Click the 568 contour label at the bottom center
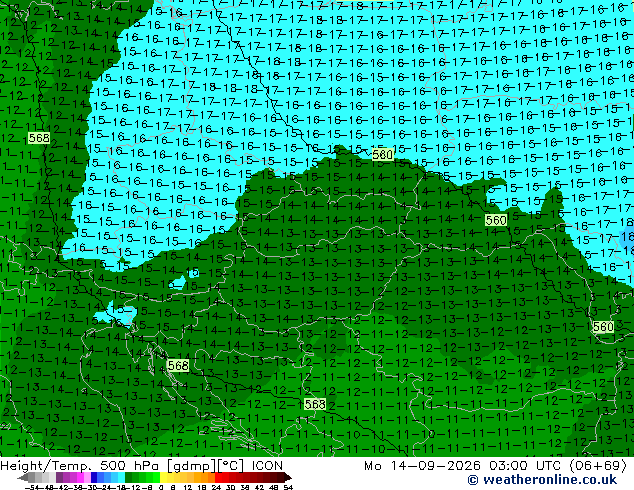This screenshot has height=490, width=634. (x=315, y=404)
